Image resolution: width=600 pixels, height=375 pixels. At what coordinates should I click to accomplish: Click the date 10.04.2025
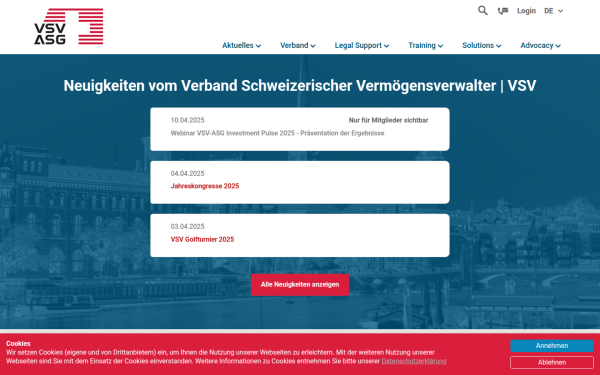(x=188, y=120)
